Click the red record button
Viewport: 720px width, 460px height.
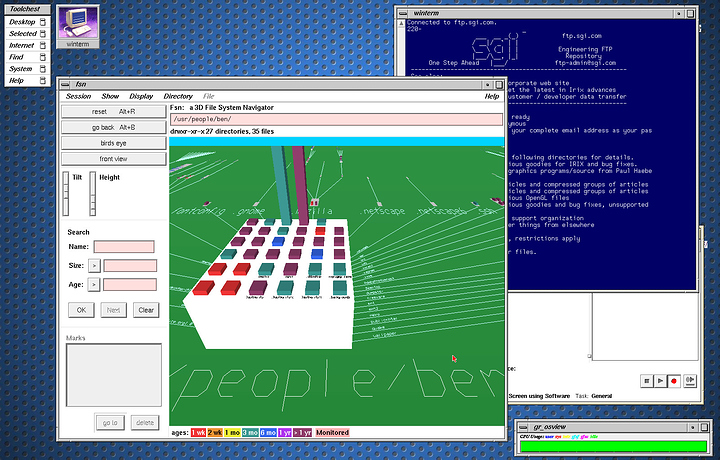click(x=674, y=381)
